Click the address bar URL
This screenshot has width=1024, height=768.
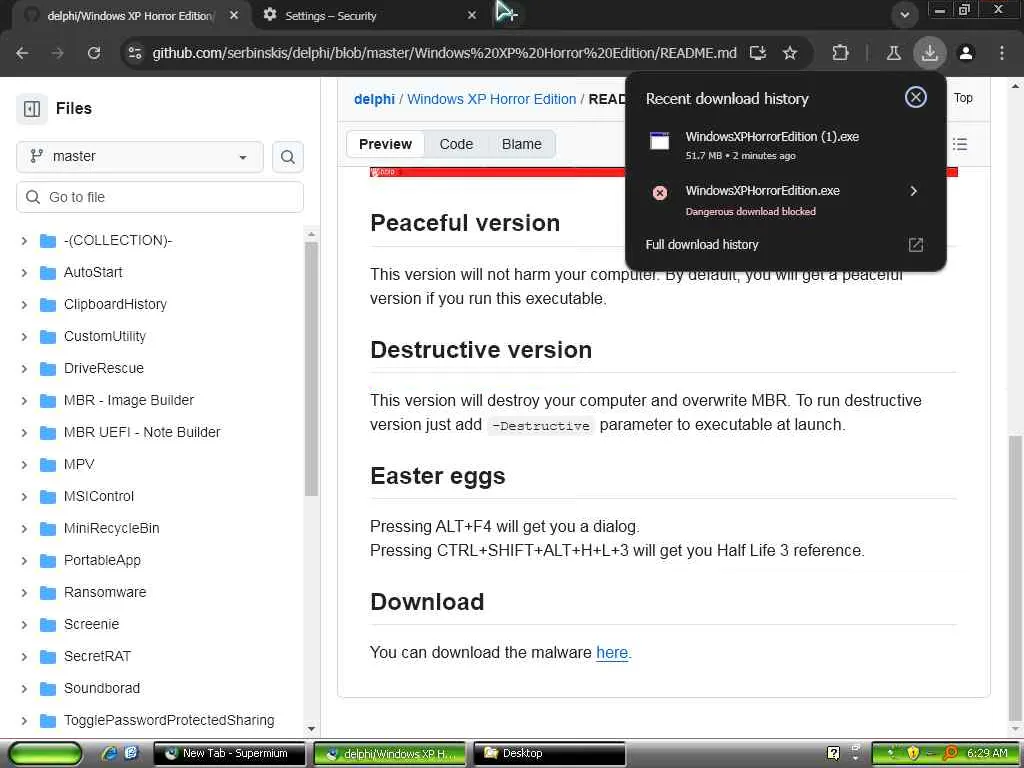(x=444, y=53)
